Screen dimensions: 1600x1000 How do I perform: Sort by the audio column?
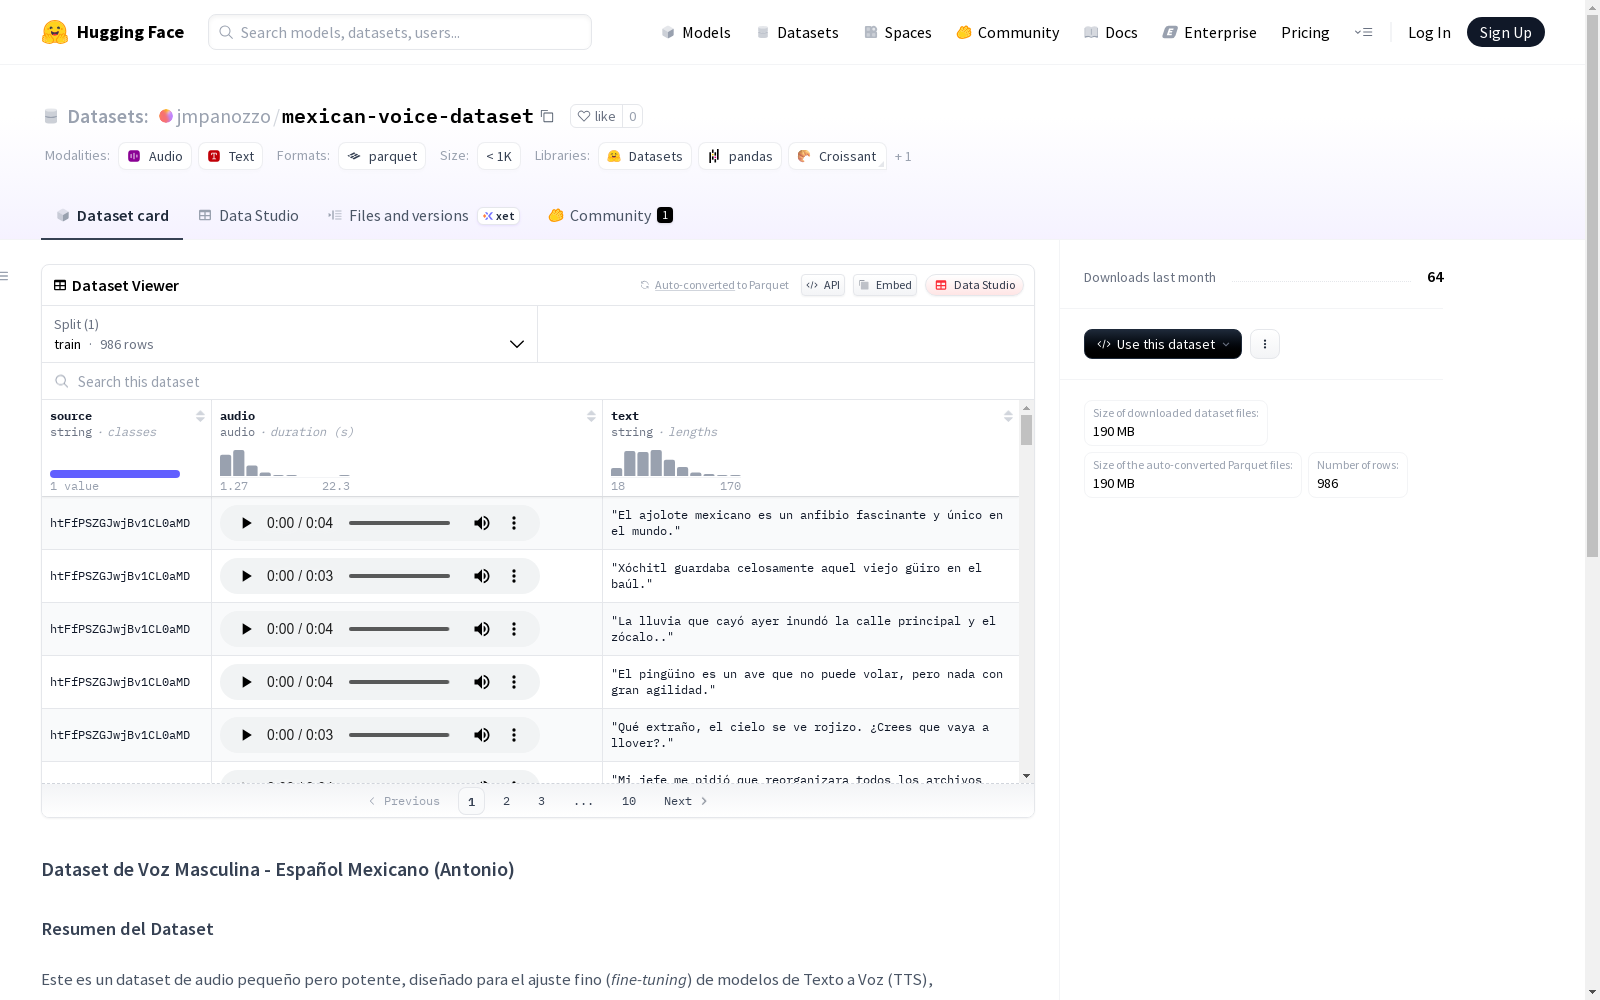click(x=591, y=416)
